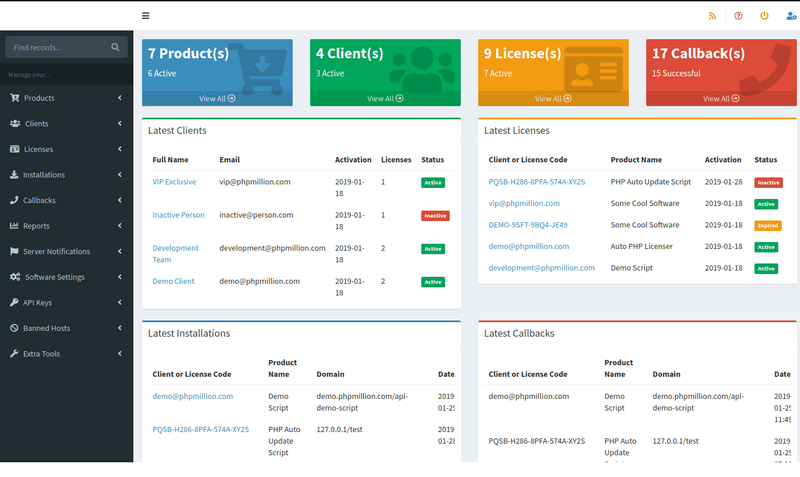Screen dimensions: 800x477
Task: Open the Banned Hosts sidebar menu item
Action: click(x=66, y=328)
